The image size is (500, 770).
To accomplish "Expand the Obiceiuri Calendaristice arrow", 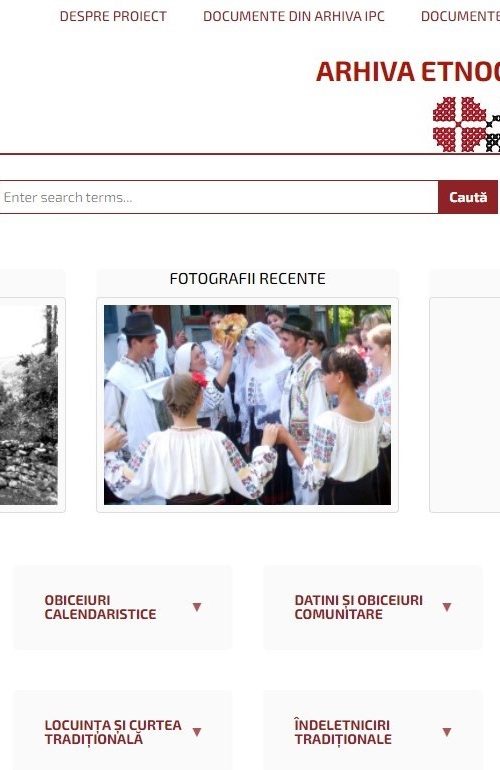I will point(197,607).
